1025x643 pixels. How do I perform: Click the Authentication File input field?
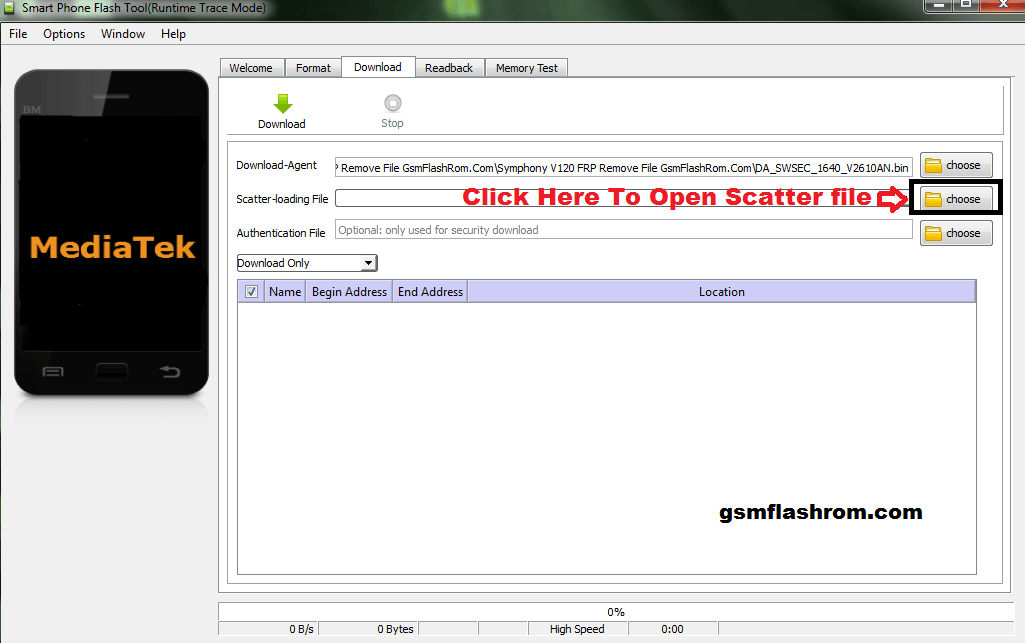click(x=624, y=230)
